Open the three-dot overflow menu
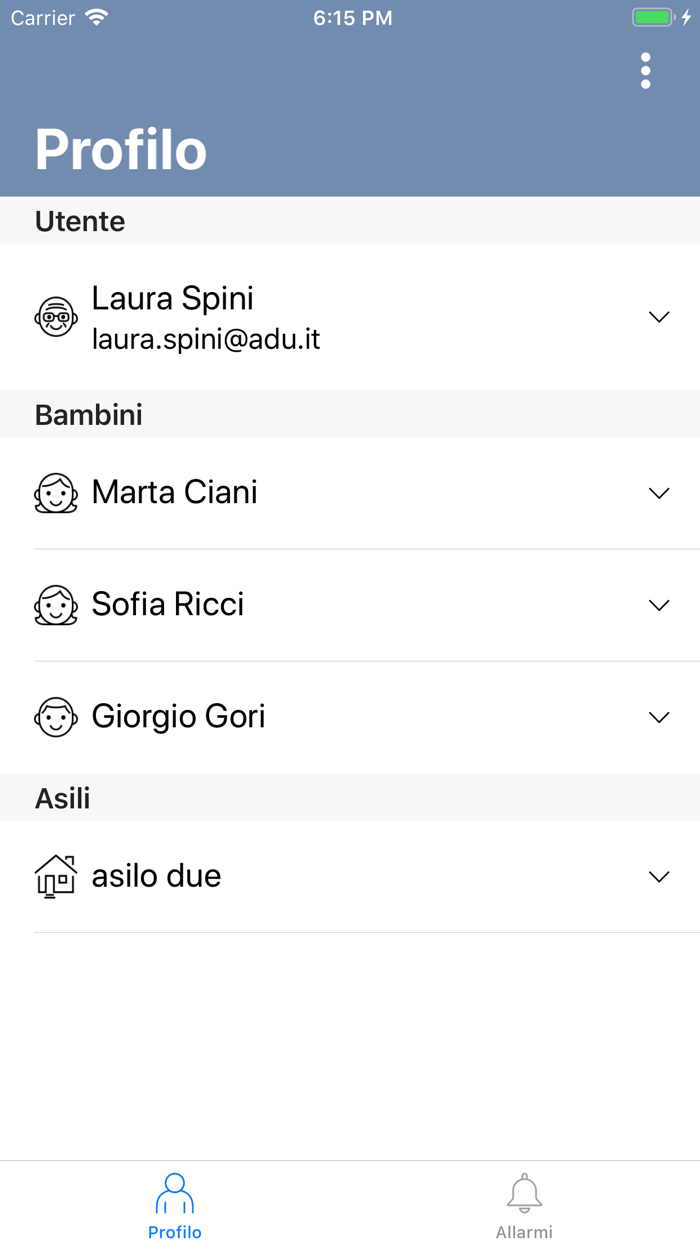 tap(646, 71)
